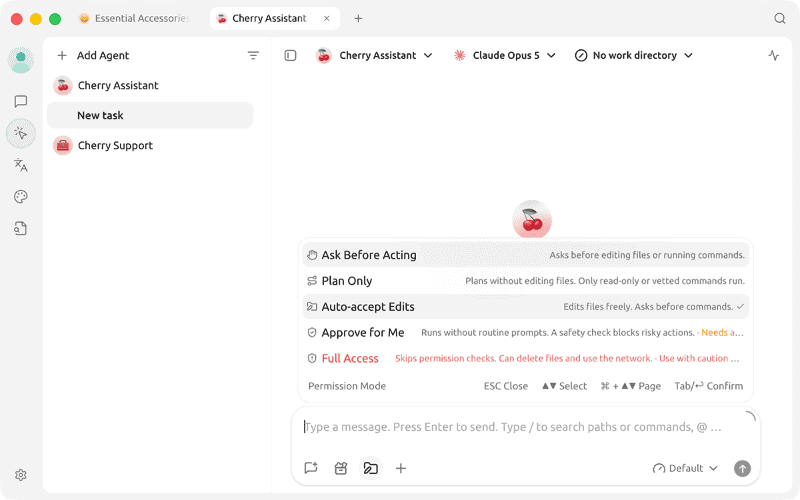
Task: Click the Cherry Assistant avatar in agent list
Action: click(63, 85)
